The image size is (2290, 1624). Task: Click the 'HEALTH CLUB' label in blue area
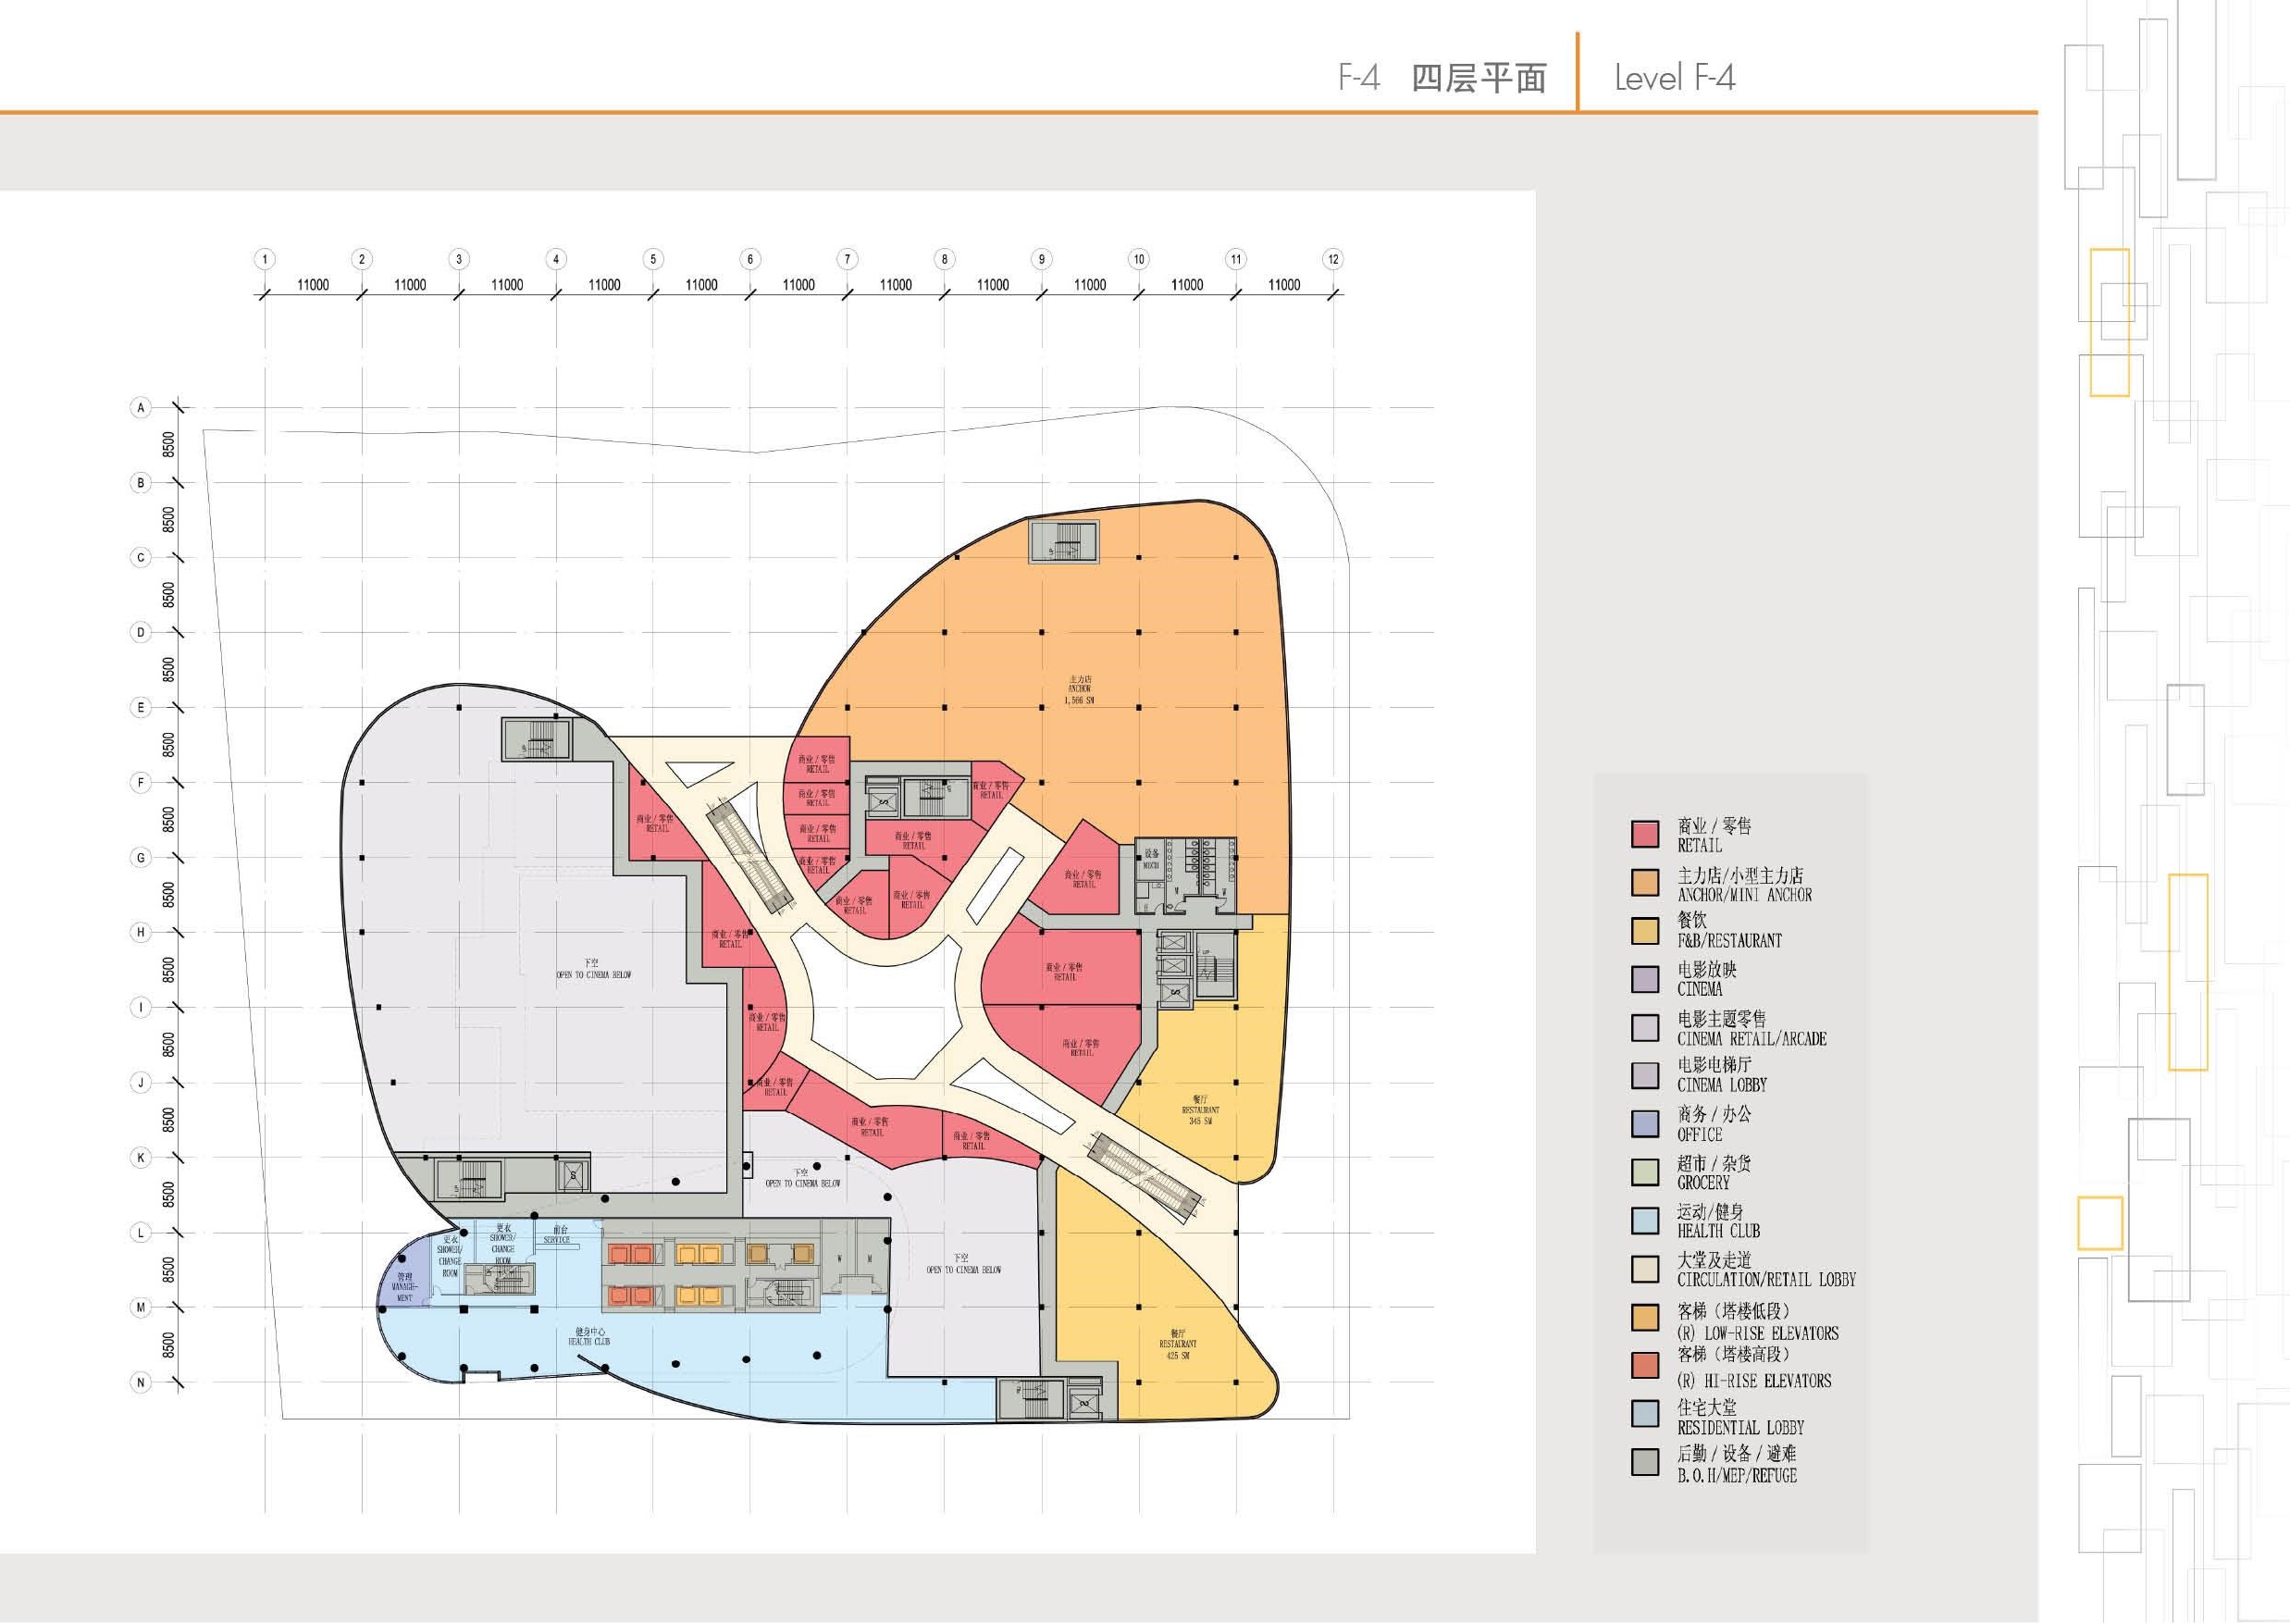588,1337
